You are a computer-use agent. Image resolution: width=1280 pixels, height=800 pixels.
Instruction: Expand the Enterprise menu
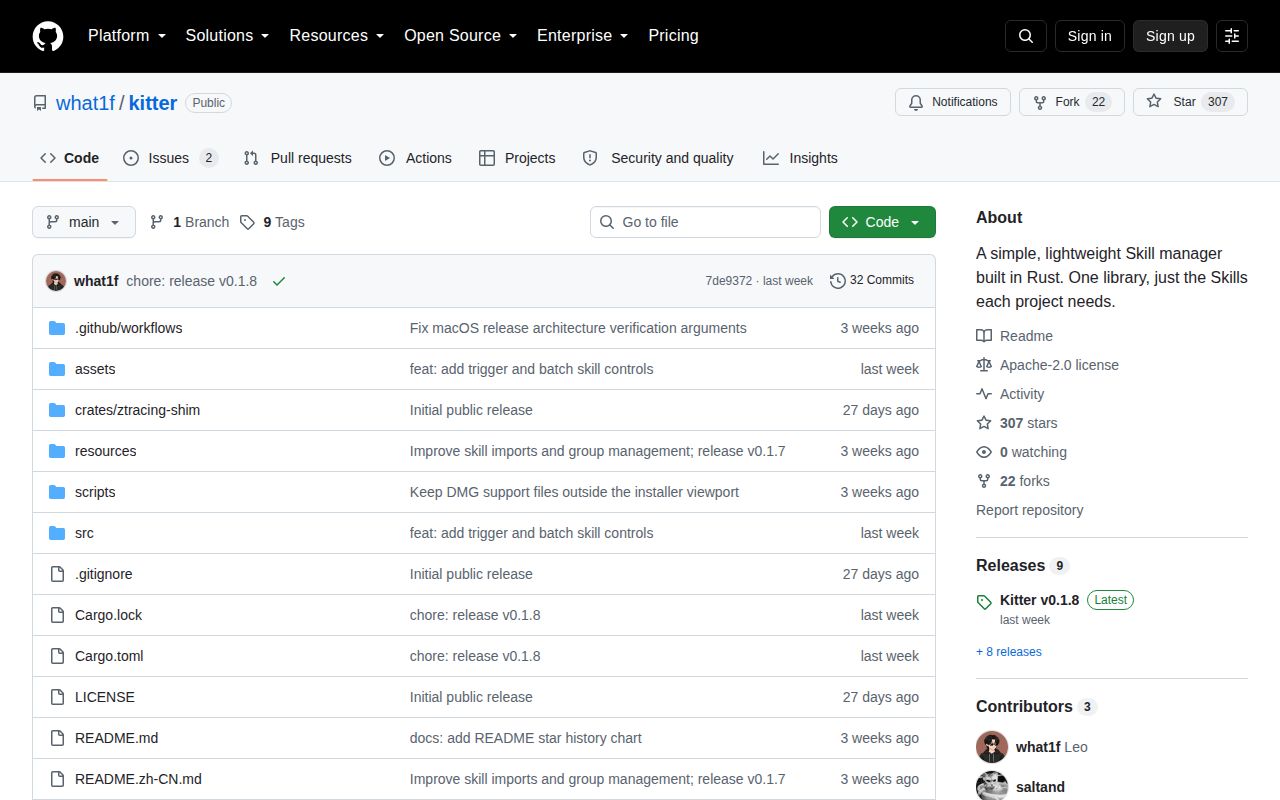[x=583, y=35]
